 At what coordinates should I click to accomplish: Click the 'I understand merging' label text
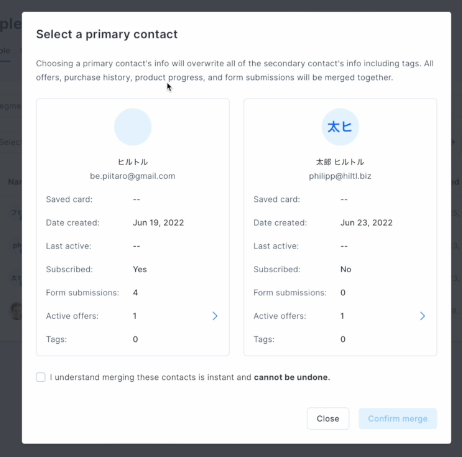[x=190, y=377]
